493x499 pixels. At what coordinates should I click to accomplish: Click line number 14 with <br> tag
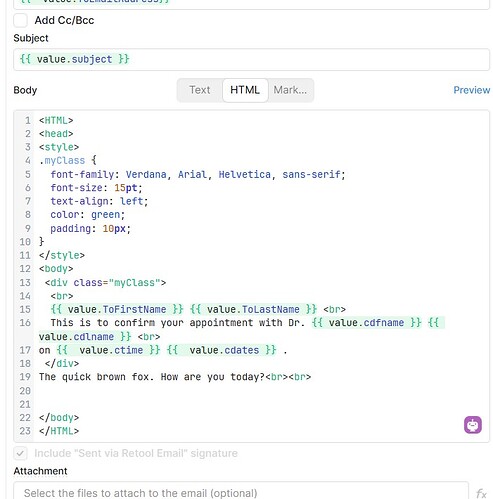click(x=25, y=296)
